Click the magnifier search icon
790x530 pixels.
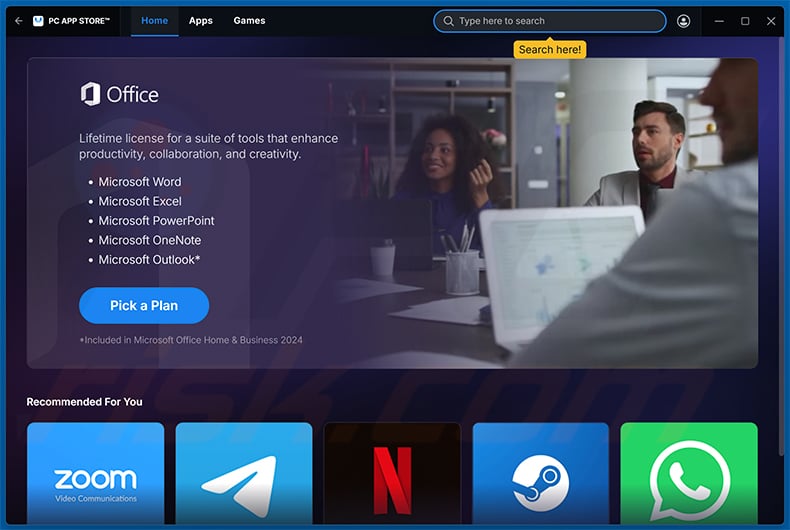(448, 21)
